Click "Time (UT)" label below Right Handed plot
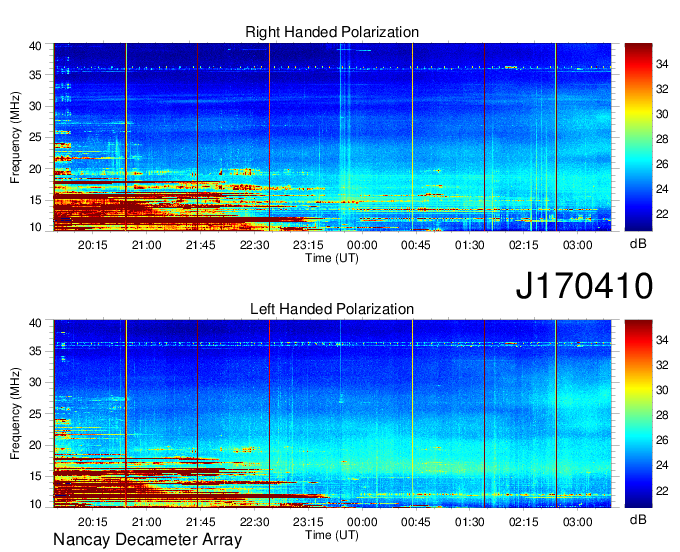680x552 pixels. (x=332, y=258)
